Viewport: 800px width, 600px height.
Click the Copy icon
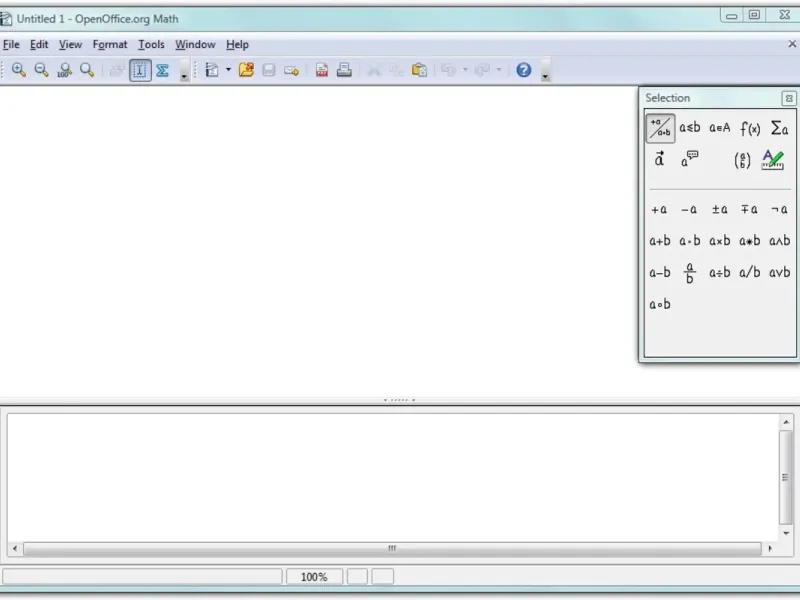point(396,70)
